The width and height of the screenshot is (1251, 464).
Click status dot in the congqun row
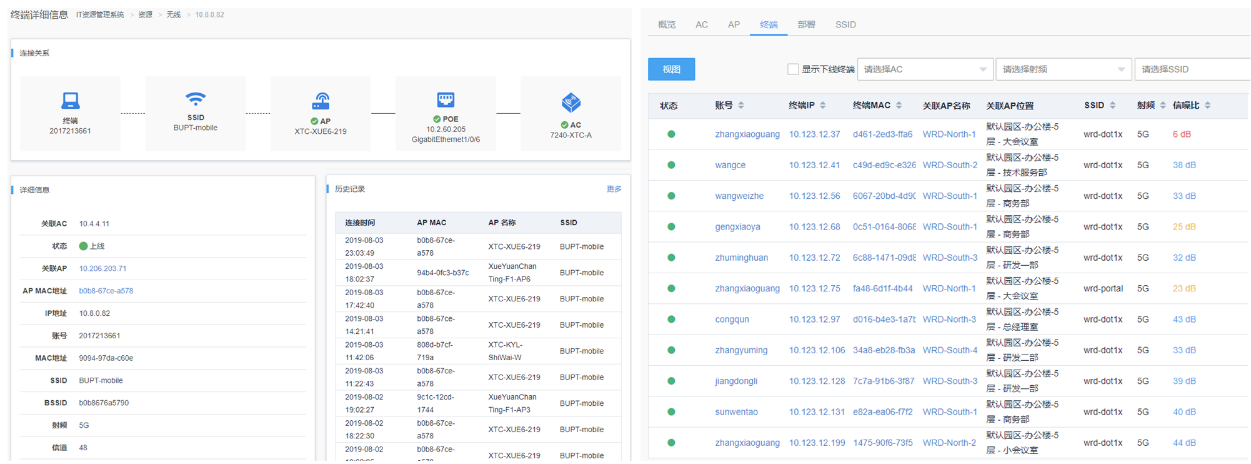click(x=671, y=320)
